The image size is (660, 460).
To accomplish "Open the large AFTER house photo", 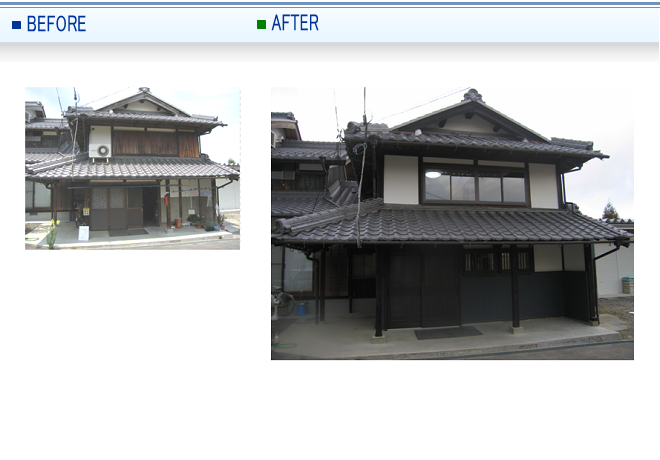I will tap(452, 223).
